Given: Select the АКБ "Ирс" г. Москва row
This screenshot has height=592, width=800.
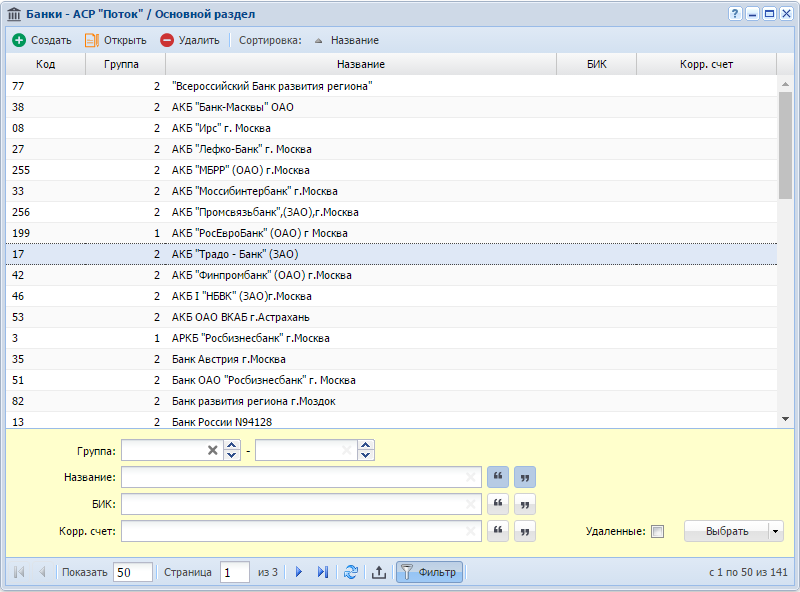Looking at the screenshot, I should click(x=391, y=128).
